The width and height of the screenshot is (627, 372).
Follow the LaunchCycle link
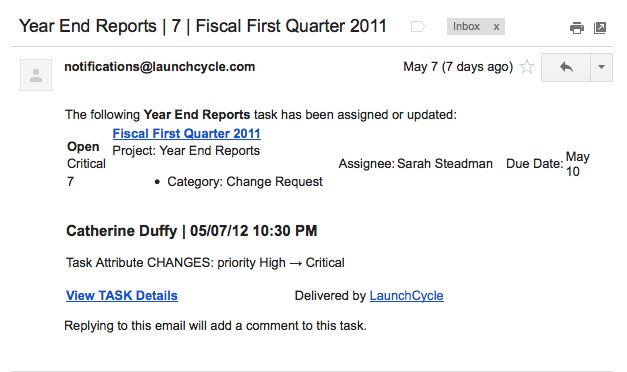pos(406,295)
